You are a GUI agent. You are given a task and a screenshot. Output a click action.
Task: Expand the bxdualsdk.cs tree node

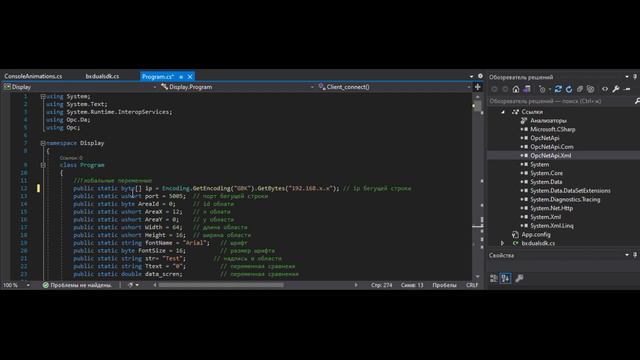click(503, 243)
